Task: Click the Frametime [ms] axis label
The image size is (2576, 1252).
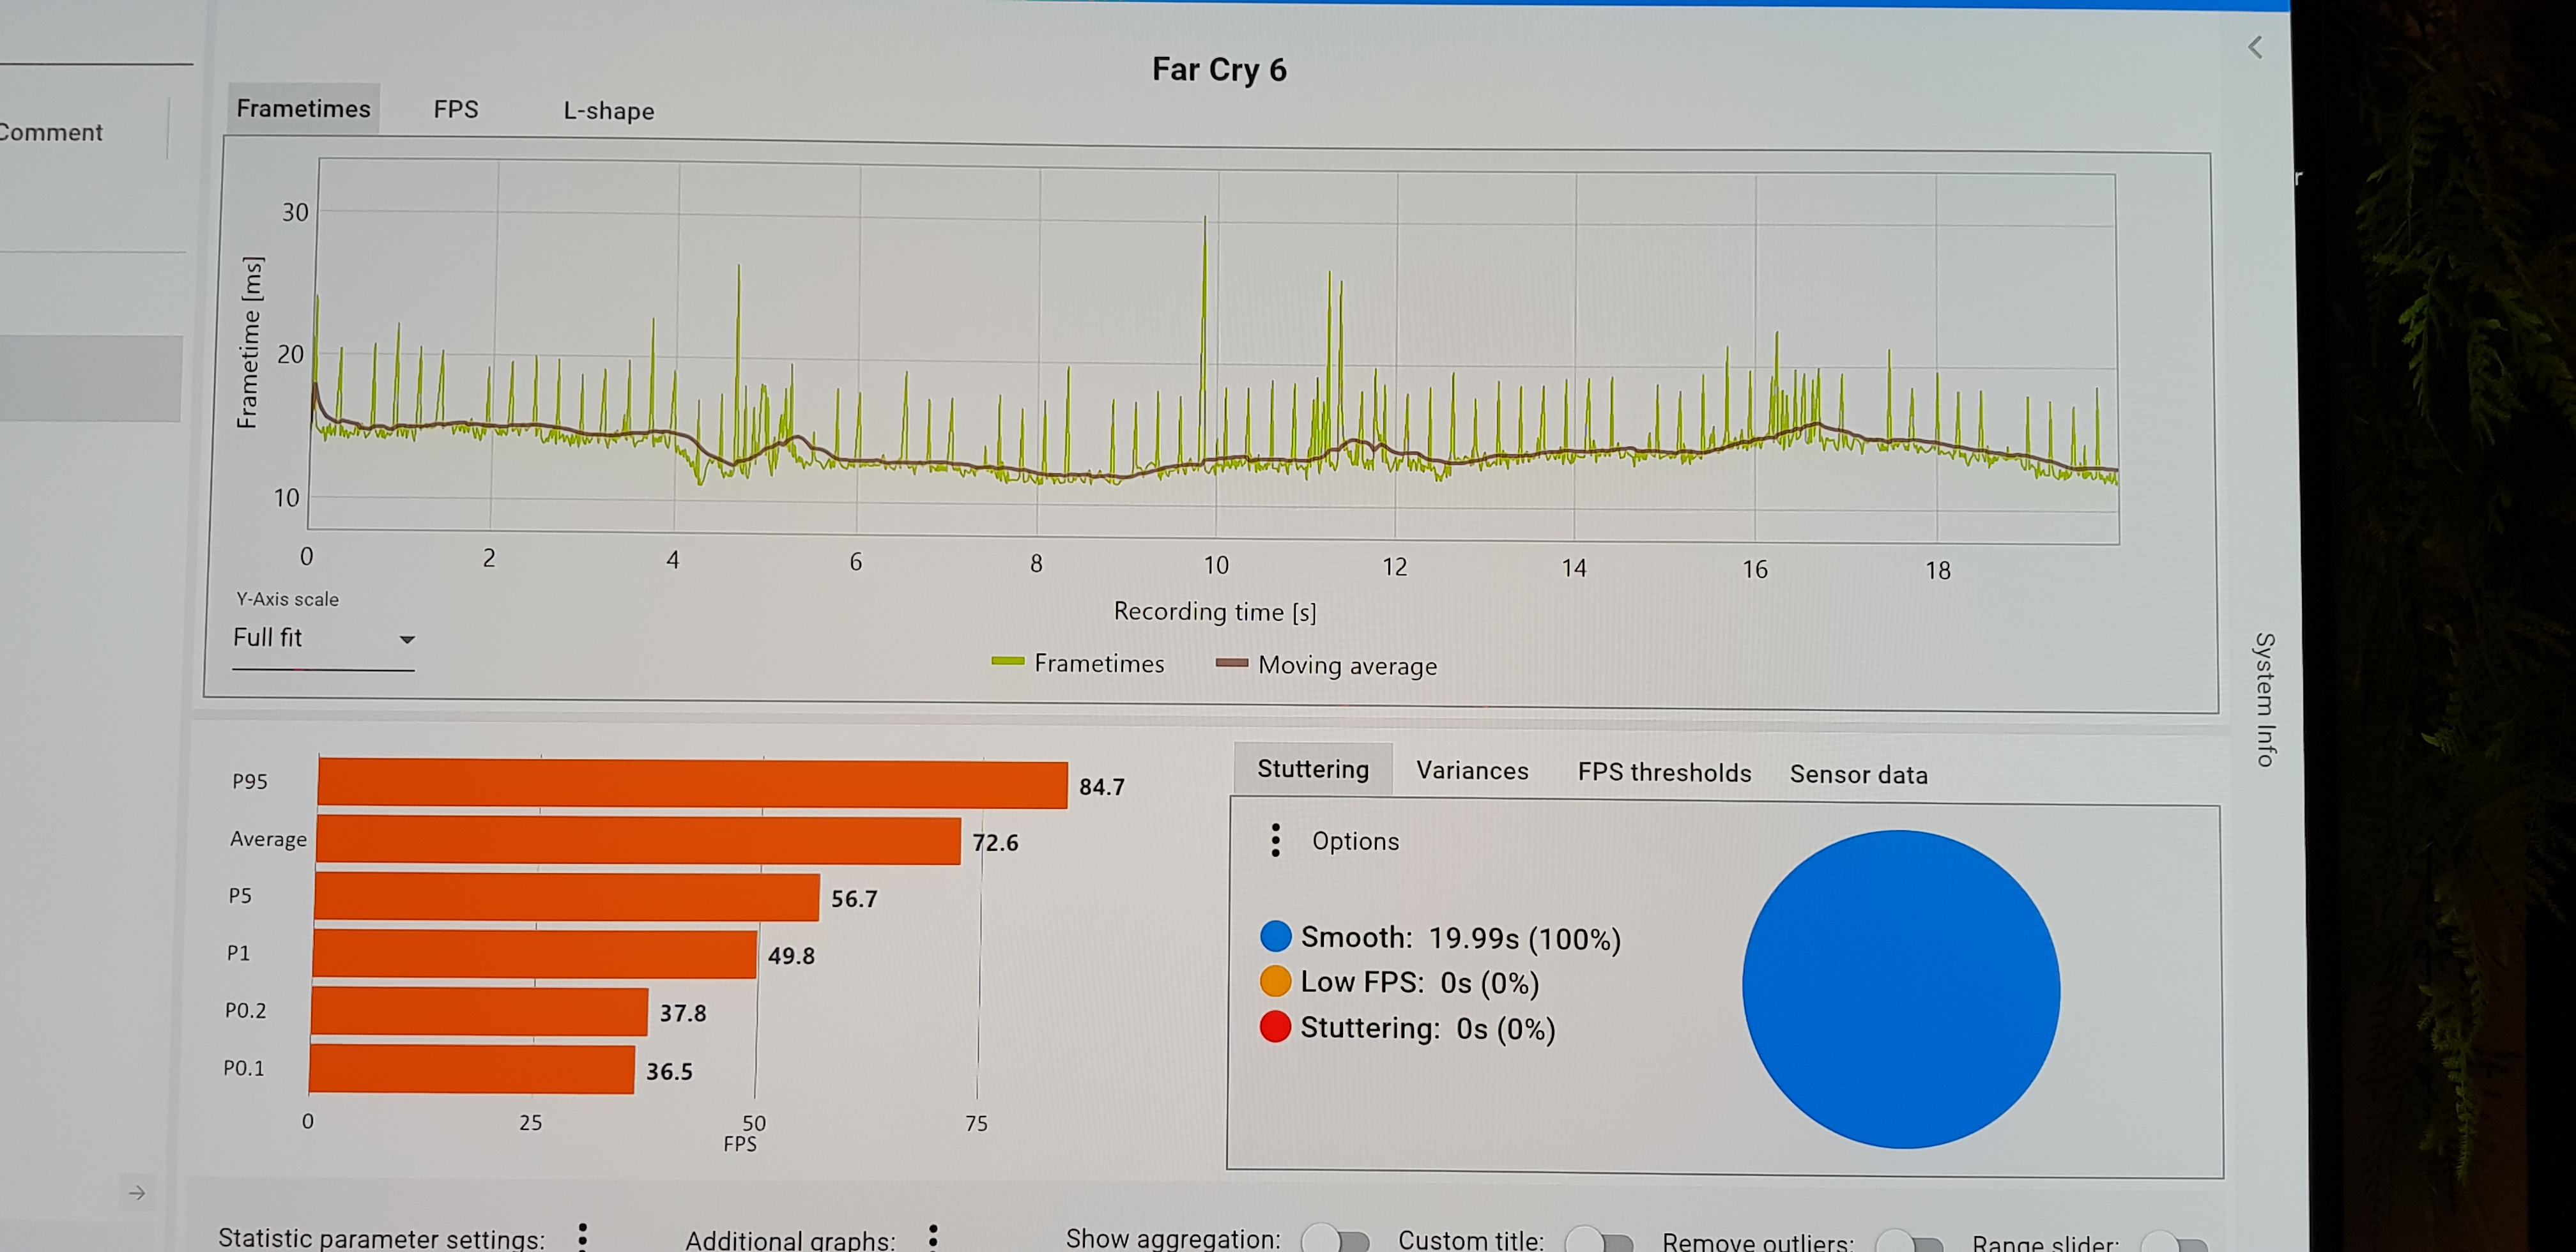Action: pyautogui.click(x=249, y=343)
